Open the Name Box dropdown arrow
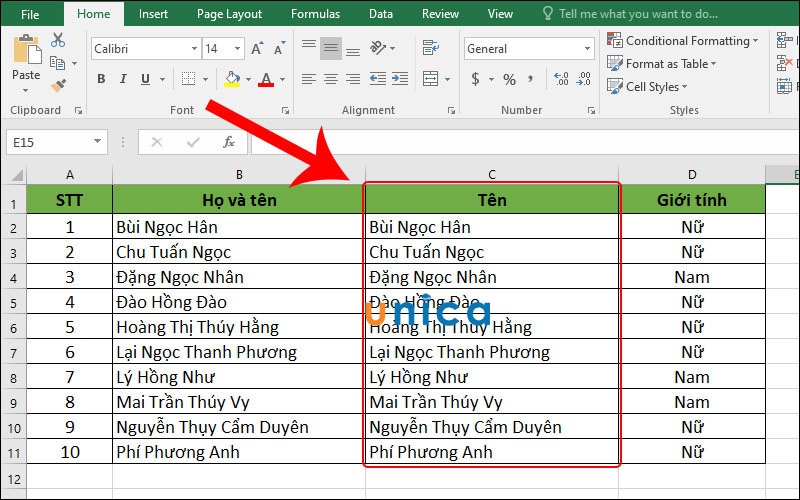Screen dimensions: 800x500 tap(97, 141)
